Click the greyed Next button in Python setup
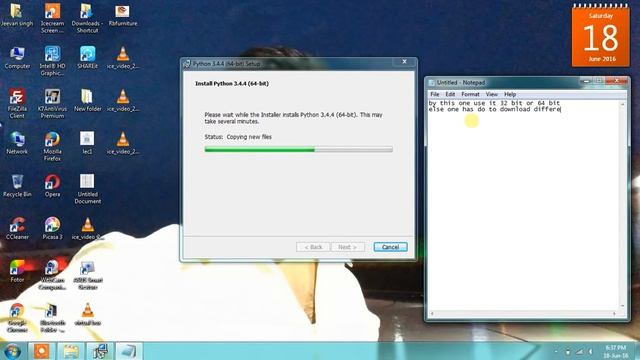The height and width of the screenshot is (360, 640). pyautogui.click(x=347, y=247)
